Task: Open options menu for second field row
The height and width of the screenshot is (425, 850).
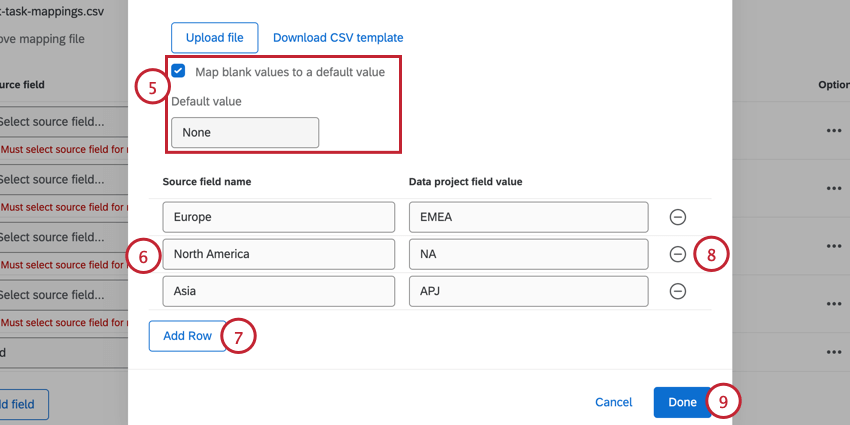Action: click(x=833, y=188)
